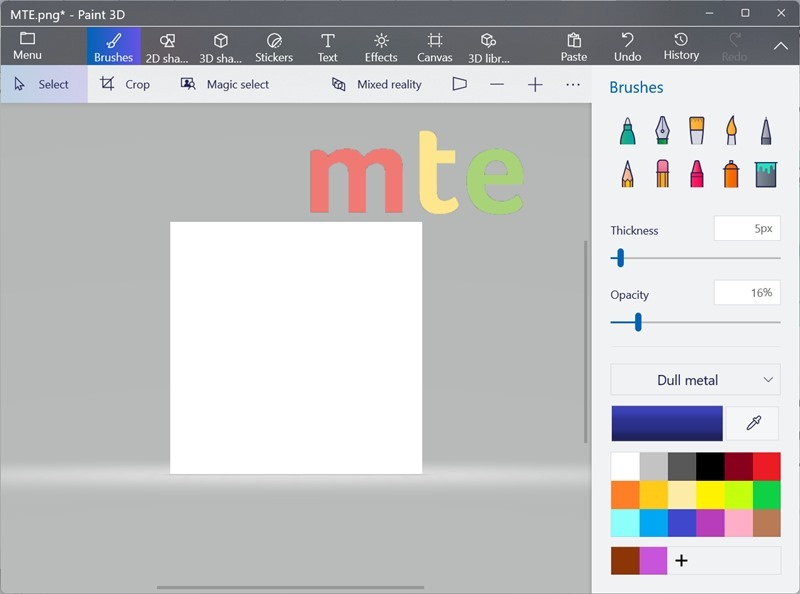Pick the Oil brush tool
The image size is (800, 594).
pyautogui.click(x=697, y=129)
